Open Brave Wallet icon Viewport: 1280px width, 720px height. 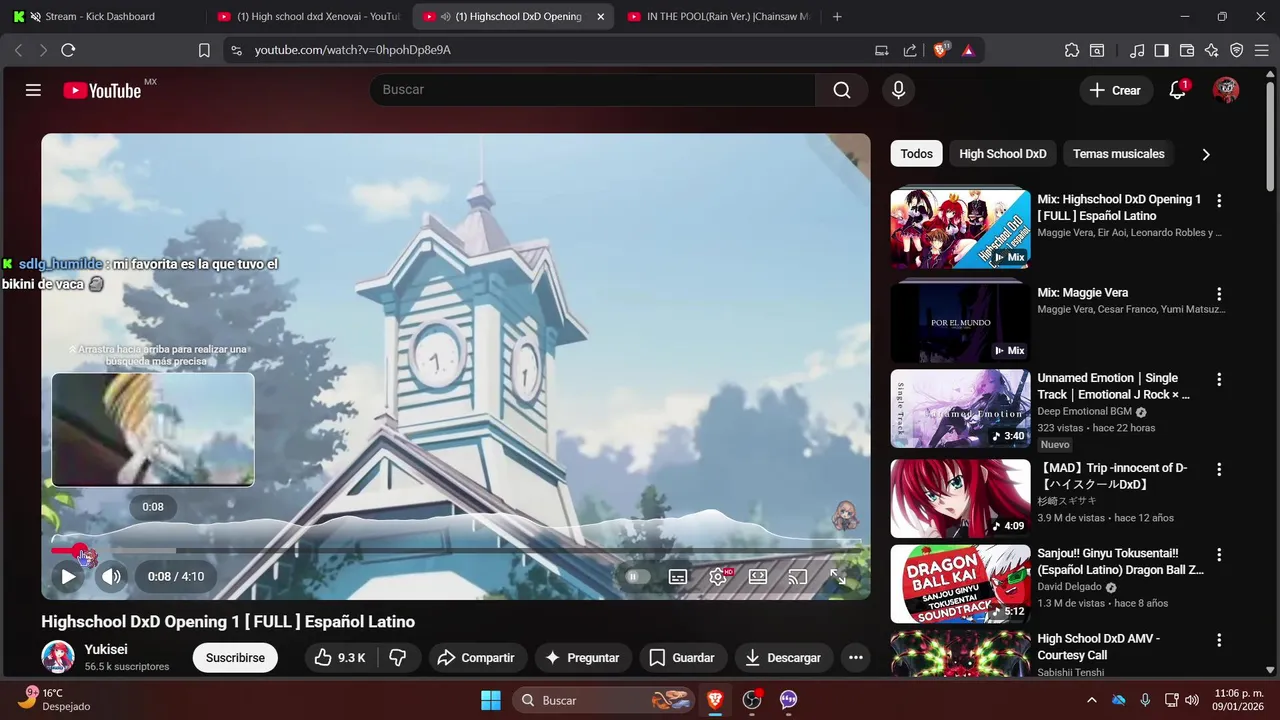(1187, 50)
